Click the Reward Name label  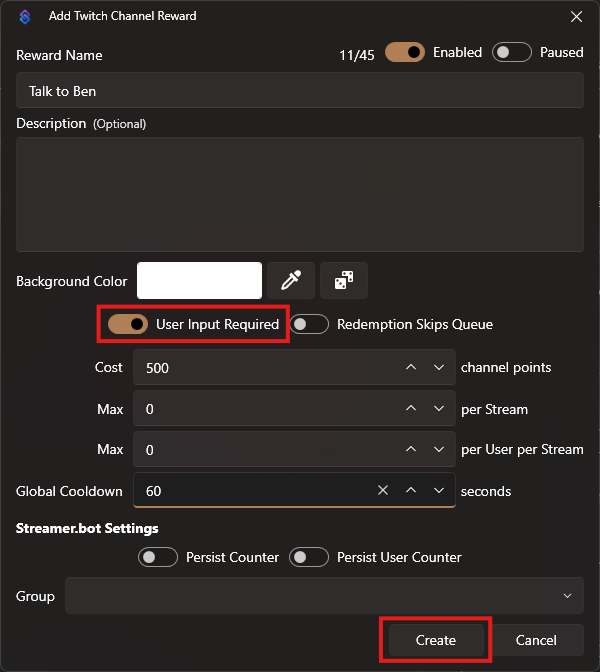click(x=59, y=55)
